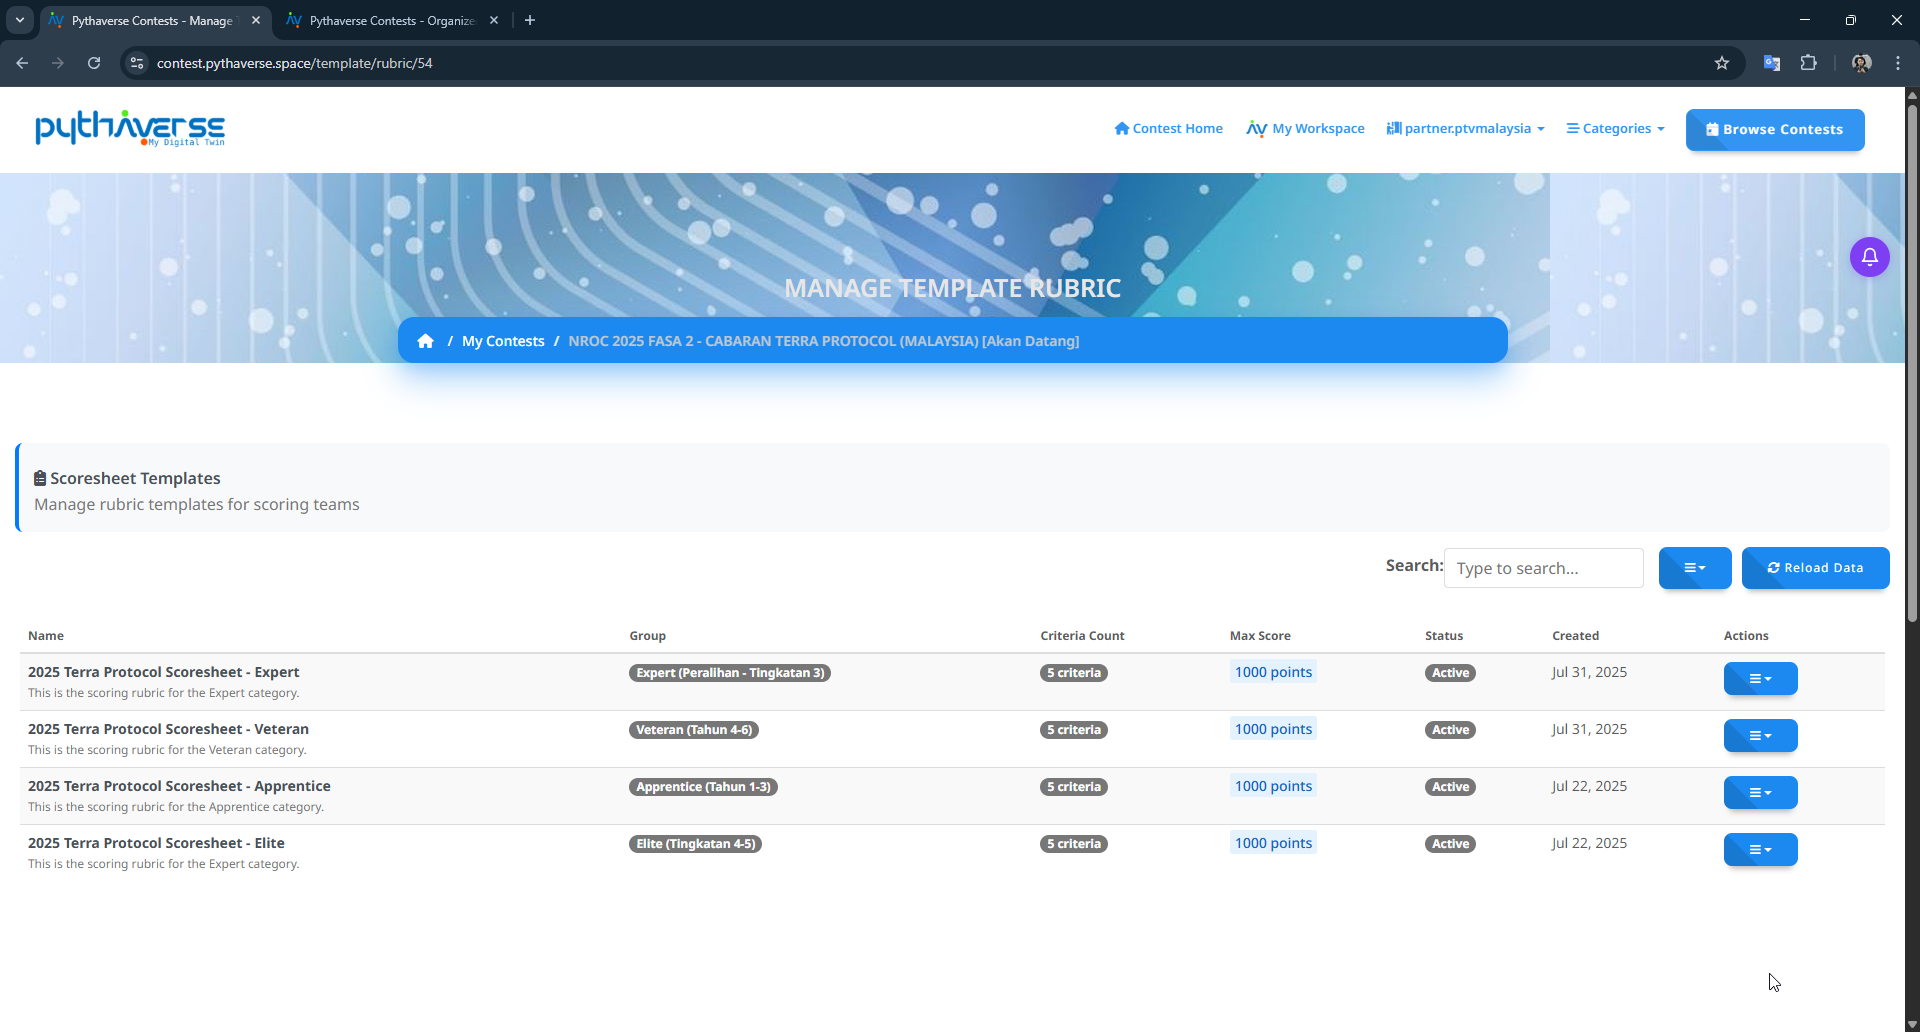Viewport: 1920px width, 1032px height.
Task: Select 2025 Terra Protocol Scoresheet - Expert name
Action: (163, 672)
